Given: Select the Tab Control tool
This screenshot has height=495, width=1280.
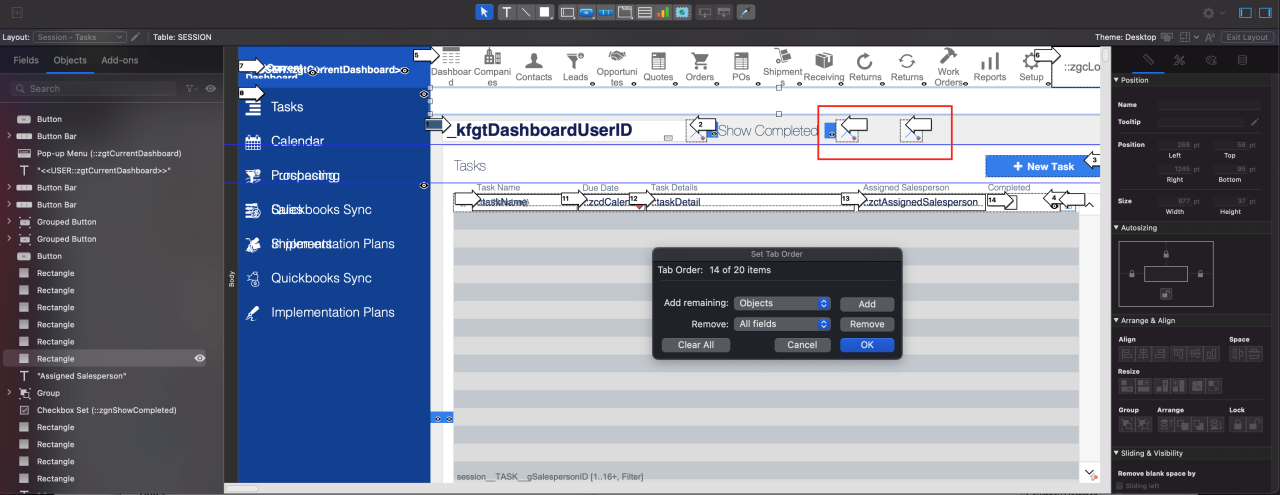Looking at the screenshot, I should (625, 12).
